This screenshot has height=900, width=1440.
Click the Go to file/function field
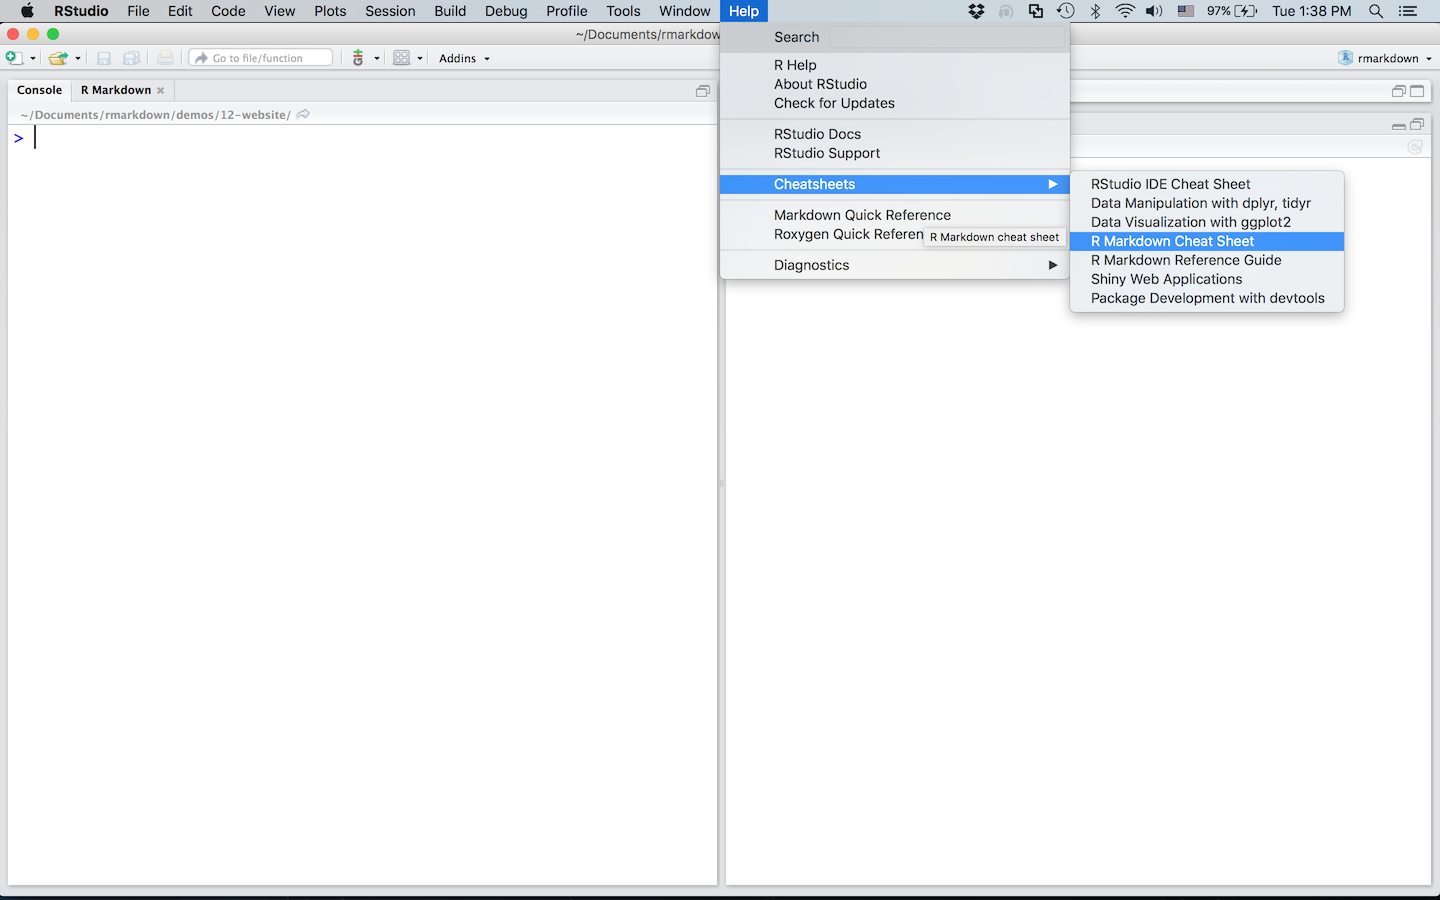coord(261,58)
